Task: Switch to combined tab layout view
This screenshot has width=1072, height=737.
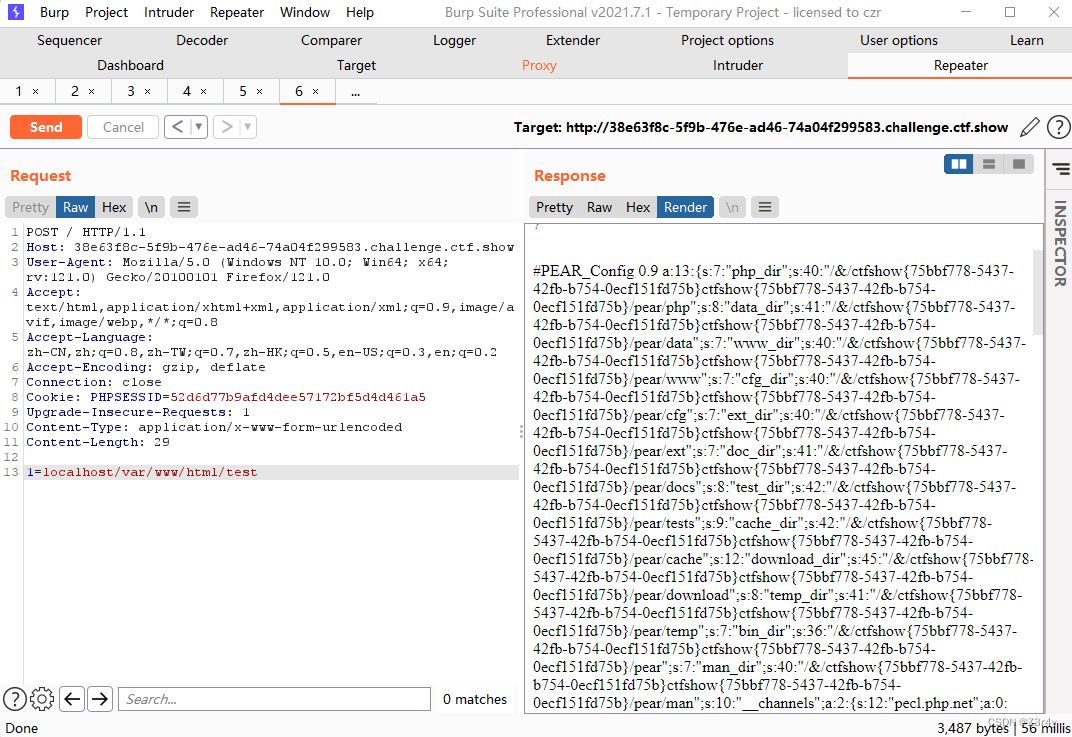Action: [x=1019, y=164]
